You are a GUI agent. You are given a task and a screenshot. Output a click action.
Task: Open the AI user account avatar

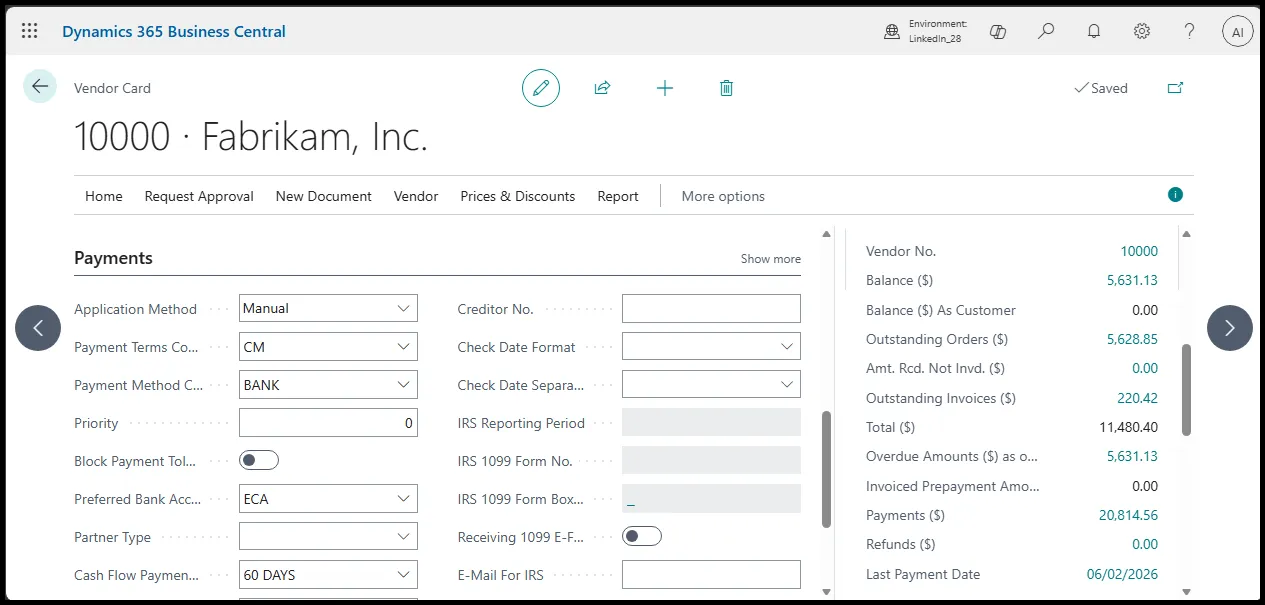click(x=1238, y=32)
